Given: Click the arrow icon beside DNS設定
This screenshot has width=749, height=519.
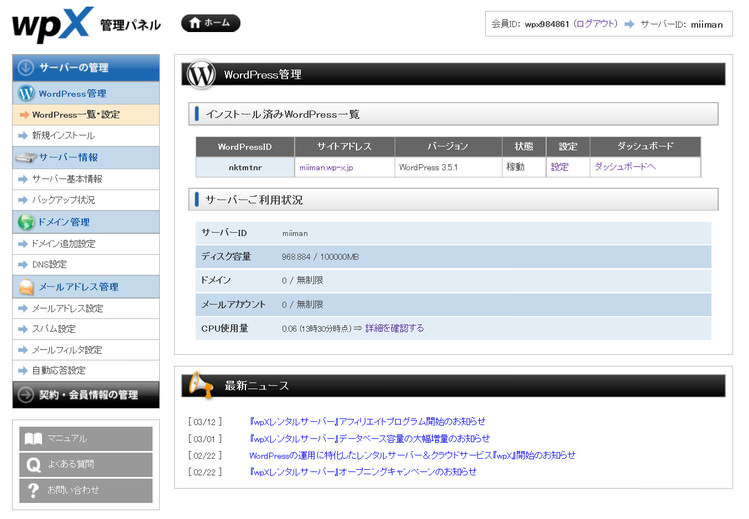Looking at the screenshot, I should tap(22, 265).
